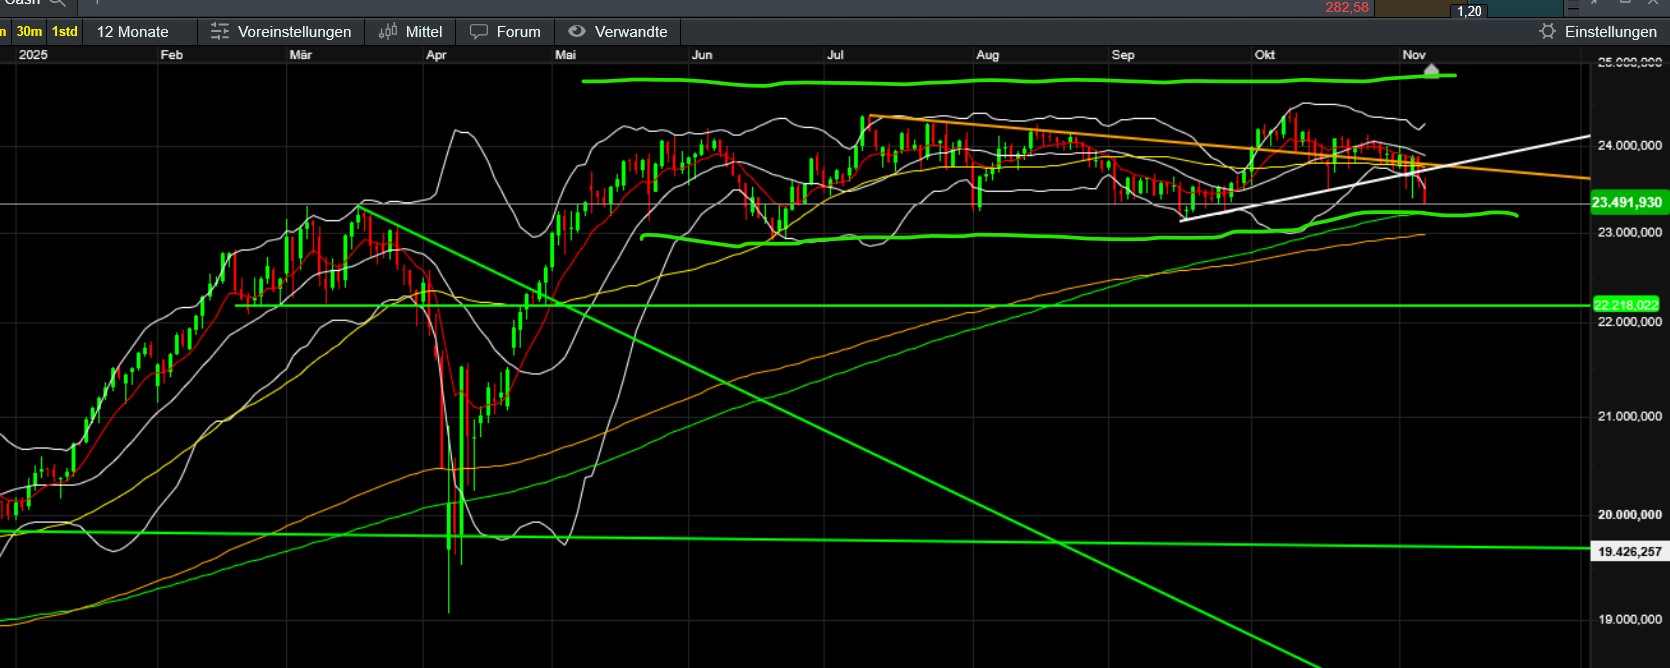Screen dimensions: 1670x668
Task: Open the Forum tab
Action: click(518, 32)
